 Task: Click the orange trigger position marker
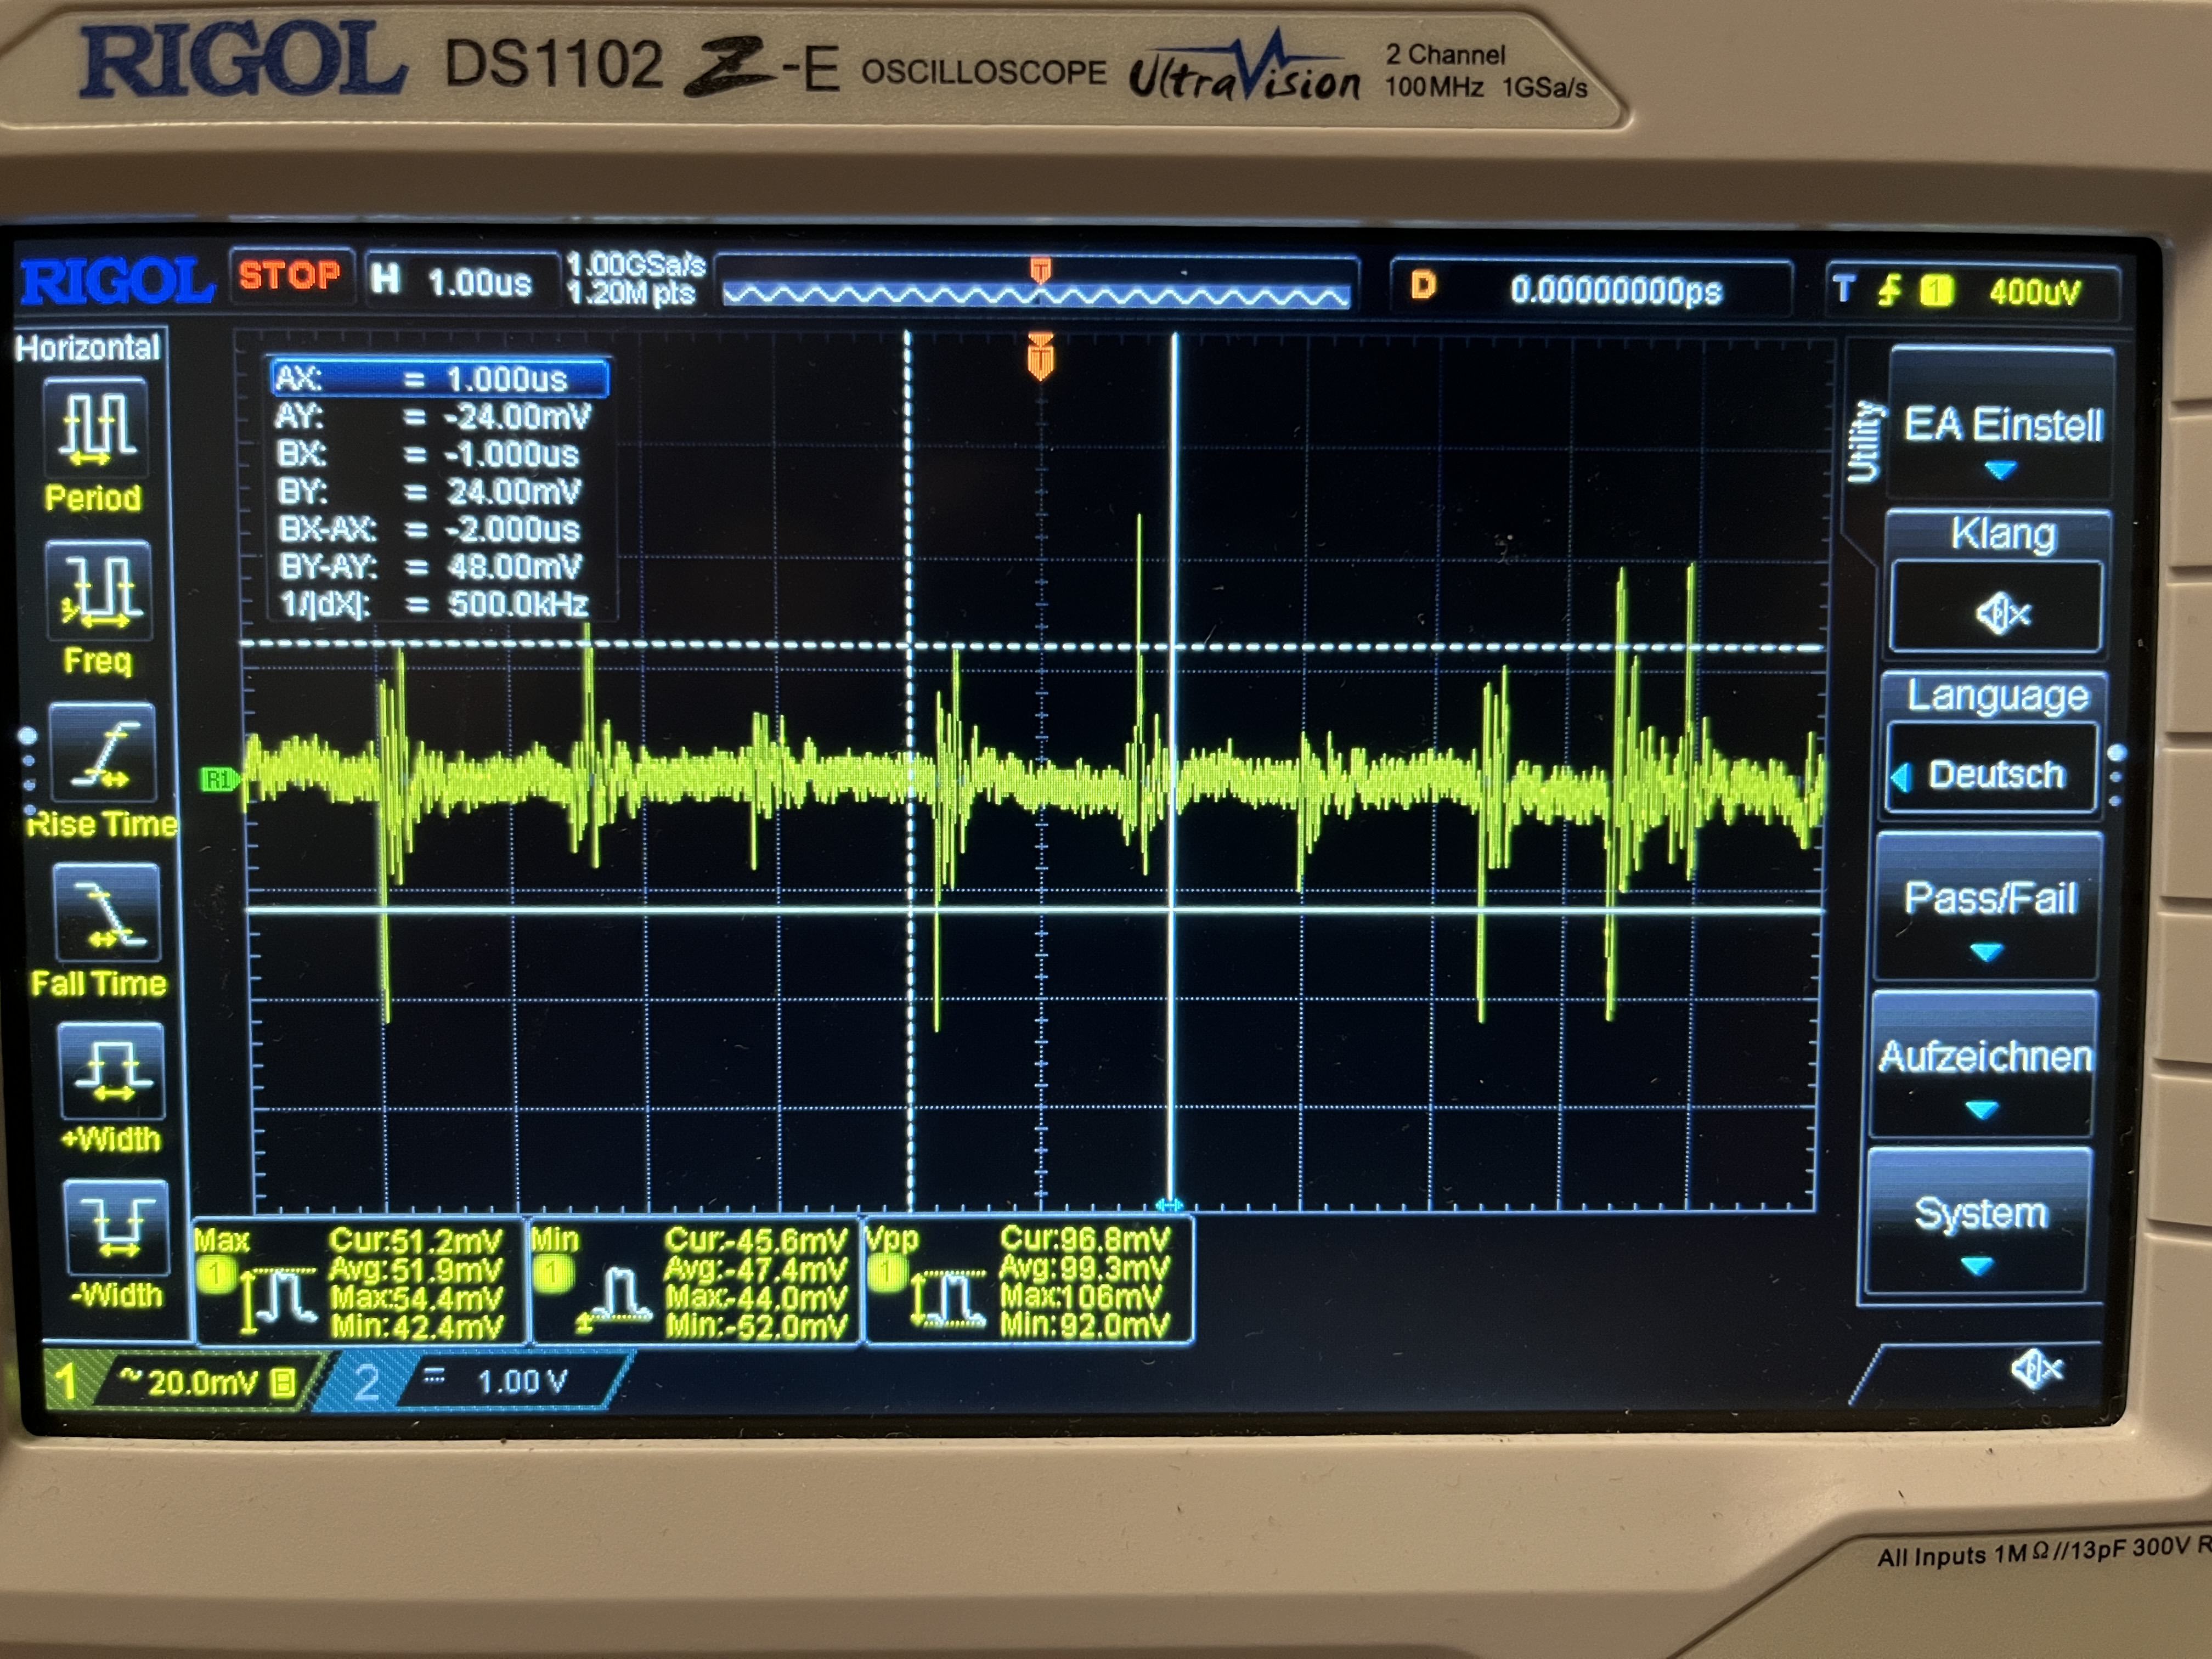1040,357
